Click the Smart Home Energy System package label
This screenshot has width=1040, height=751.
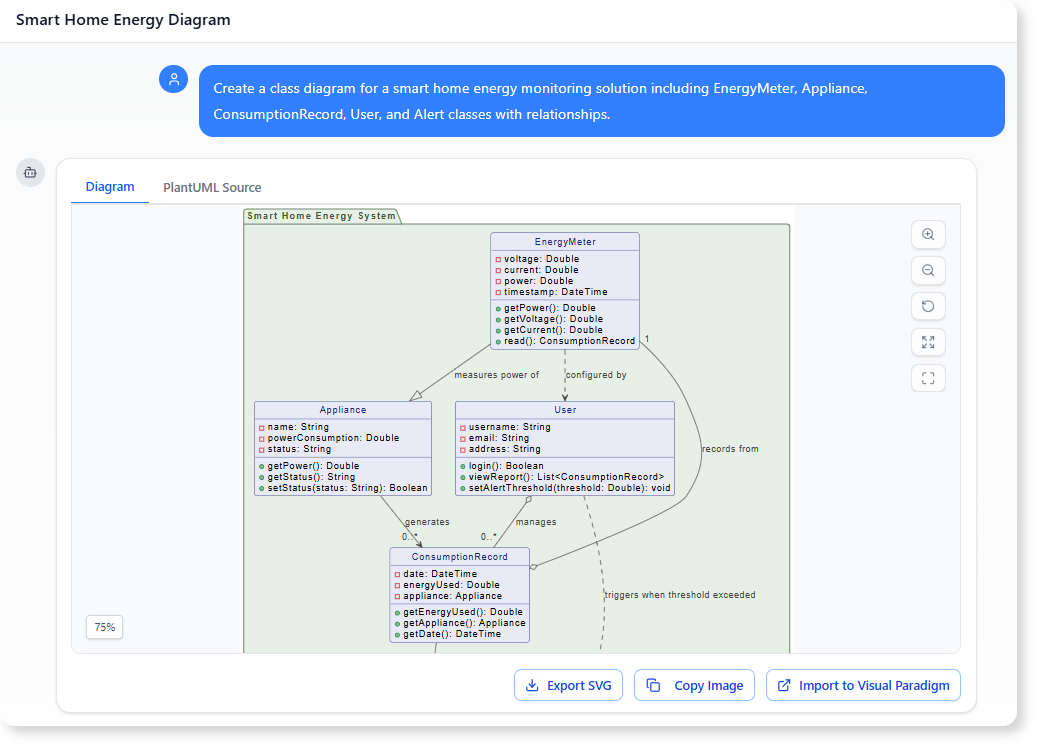(x=318, y=215)
